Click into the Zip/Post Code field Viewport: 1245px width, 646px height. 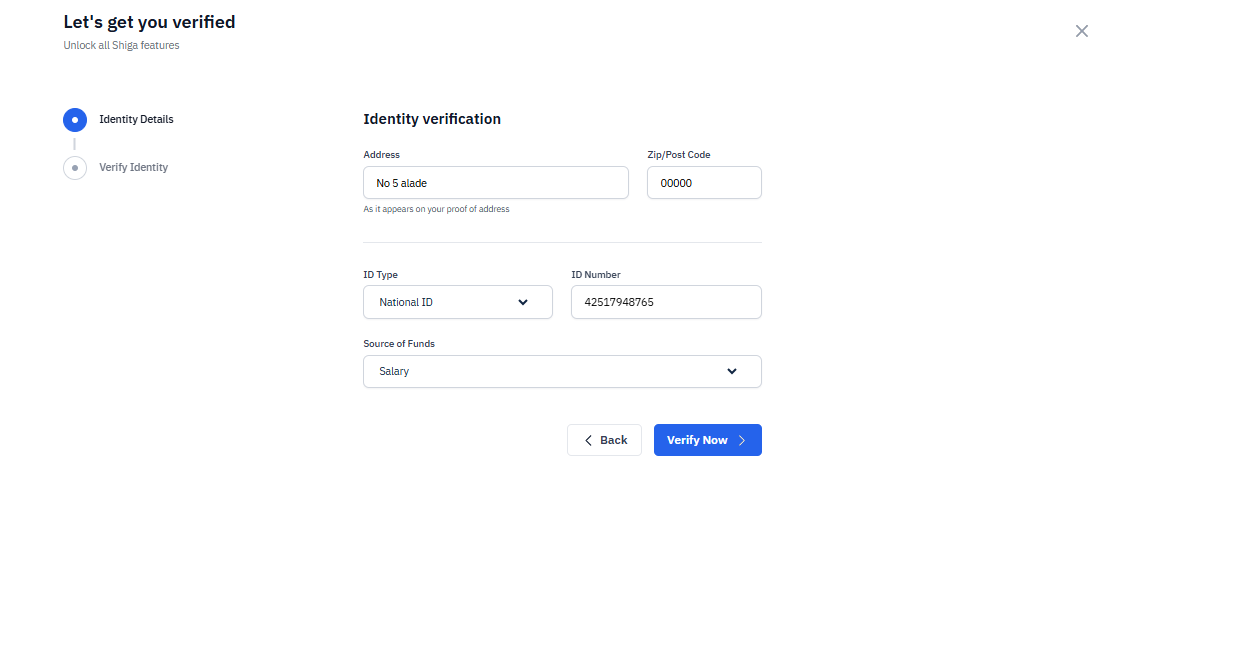tap(704, 183)
